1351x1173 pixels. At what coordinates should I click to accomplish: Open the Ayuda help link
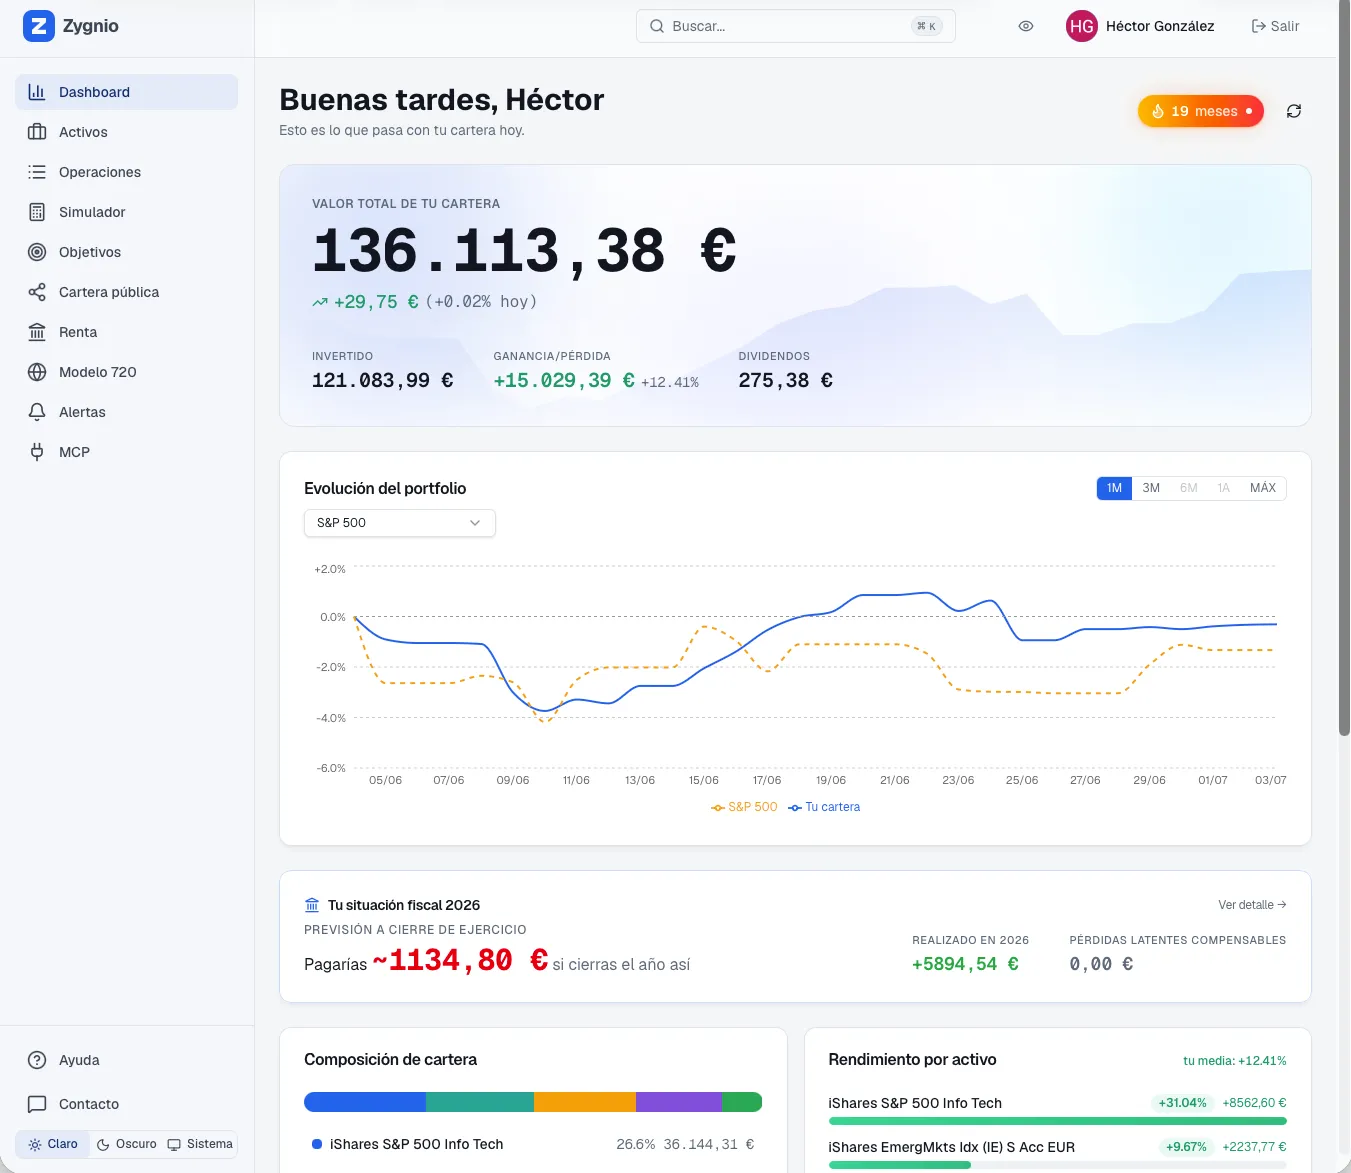click(126, 1060)
